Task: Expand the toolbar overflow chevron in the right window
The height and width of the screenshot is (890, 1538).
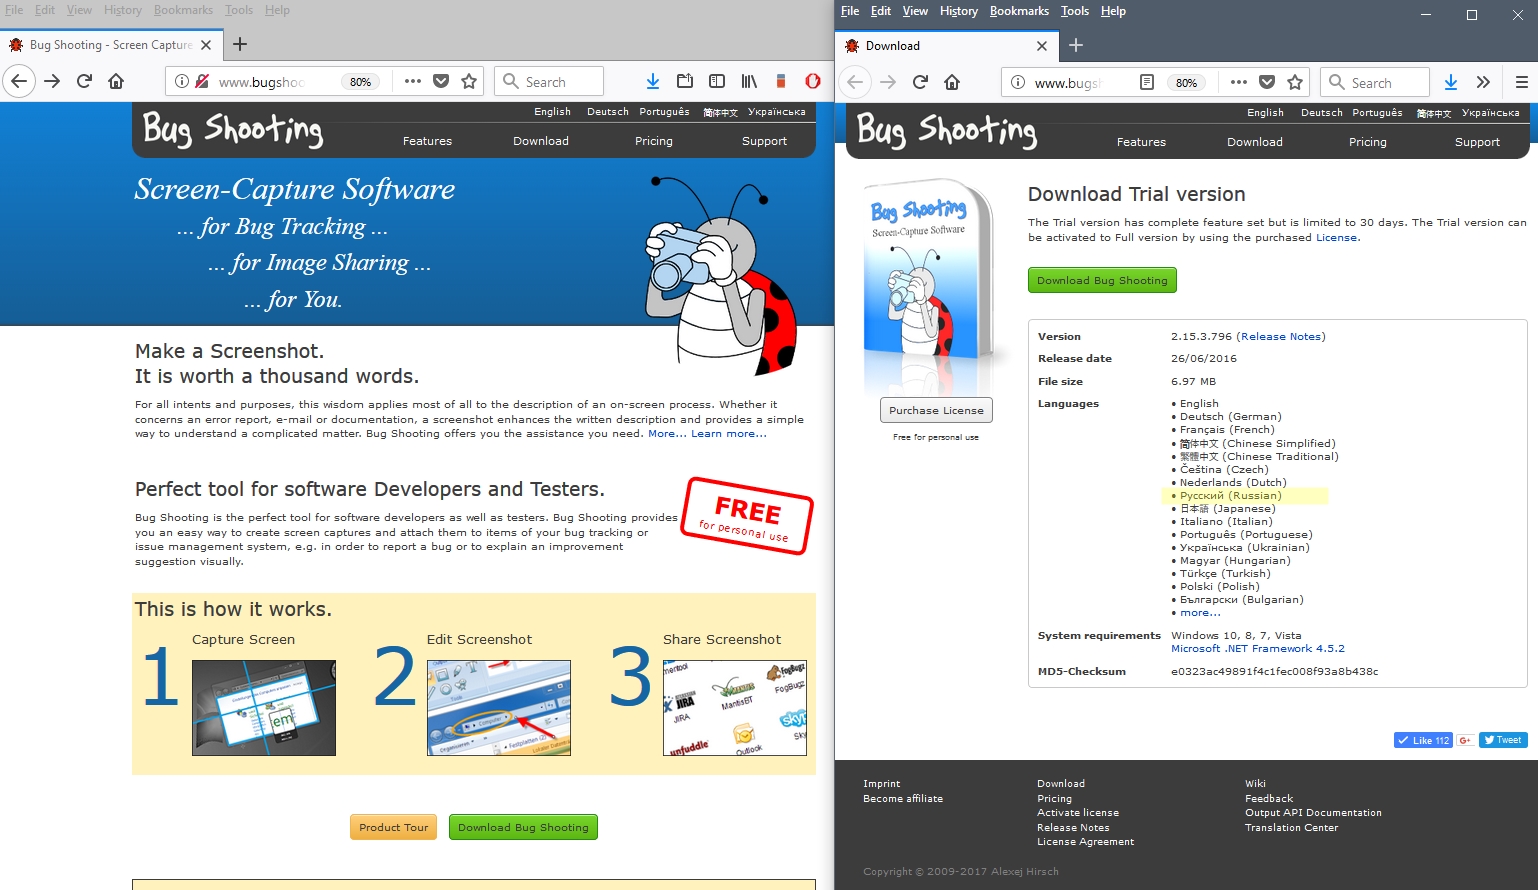Action: pos(1483,82)
